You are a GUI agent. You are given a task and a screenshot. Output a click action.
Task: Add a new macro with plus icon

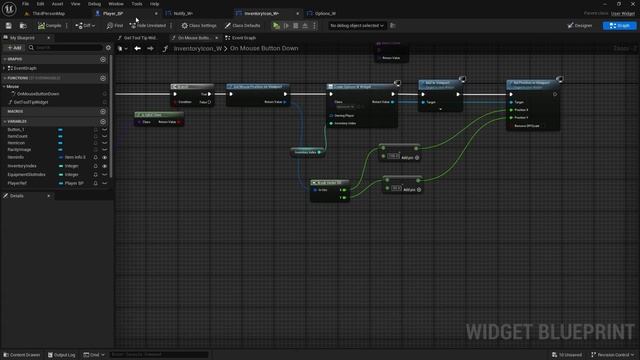[x=103, y=111]
